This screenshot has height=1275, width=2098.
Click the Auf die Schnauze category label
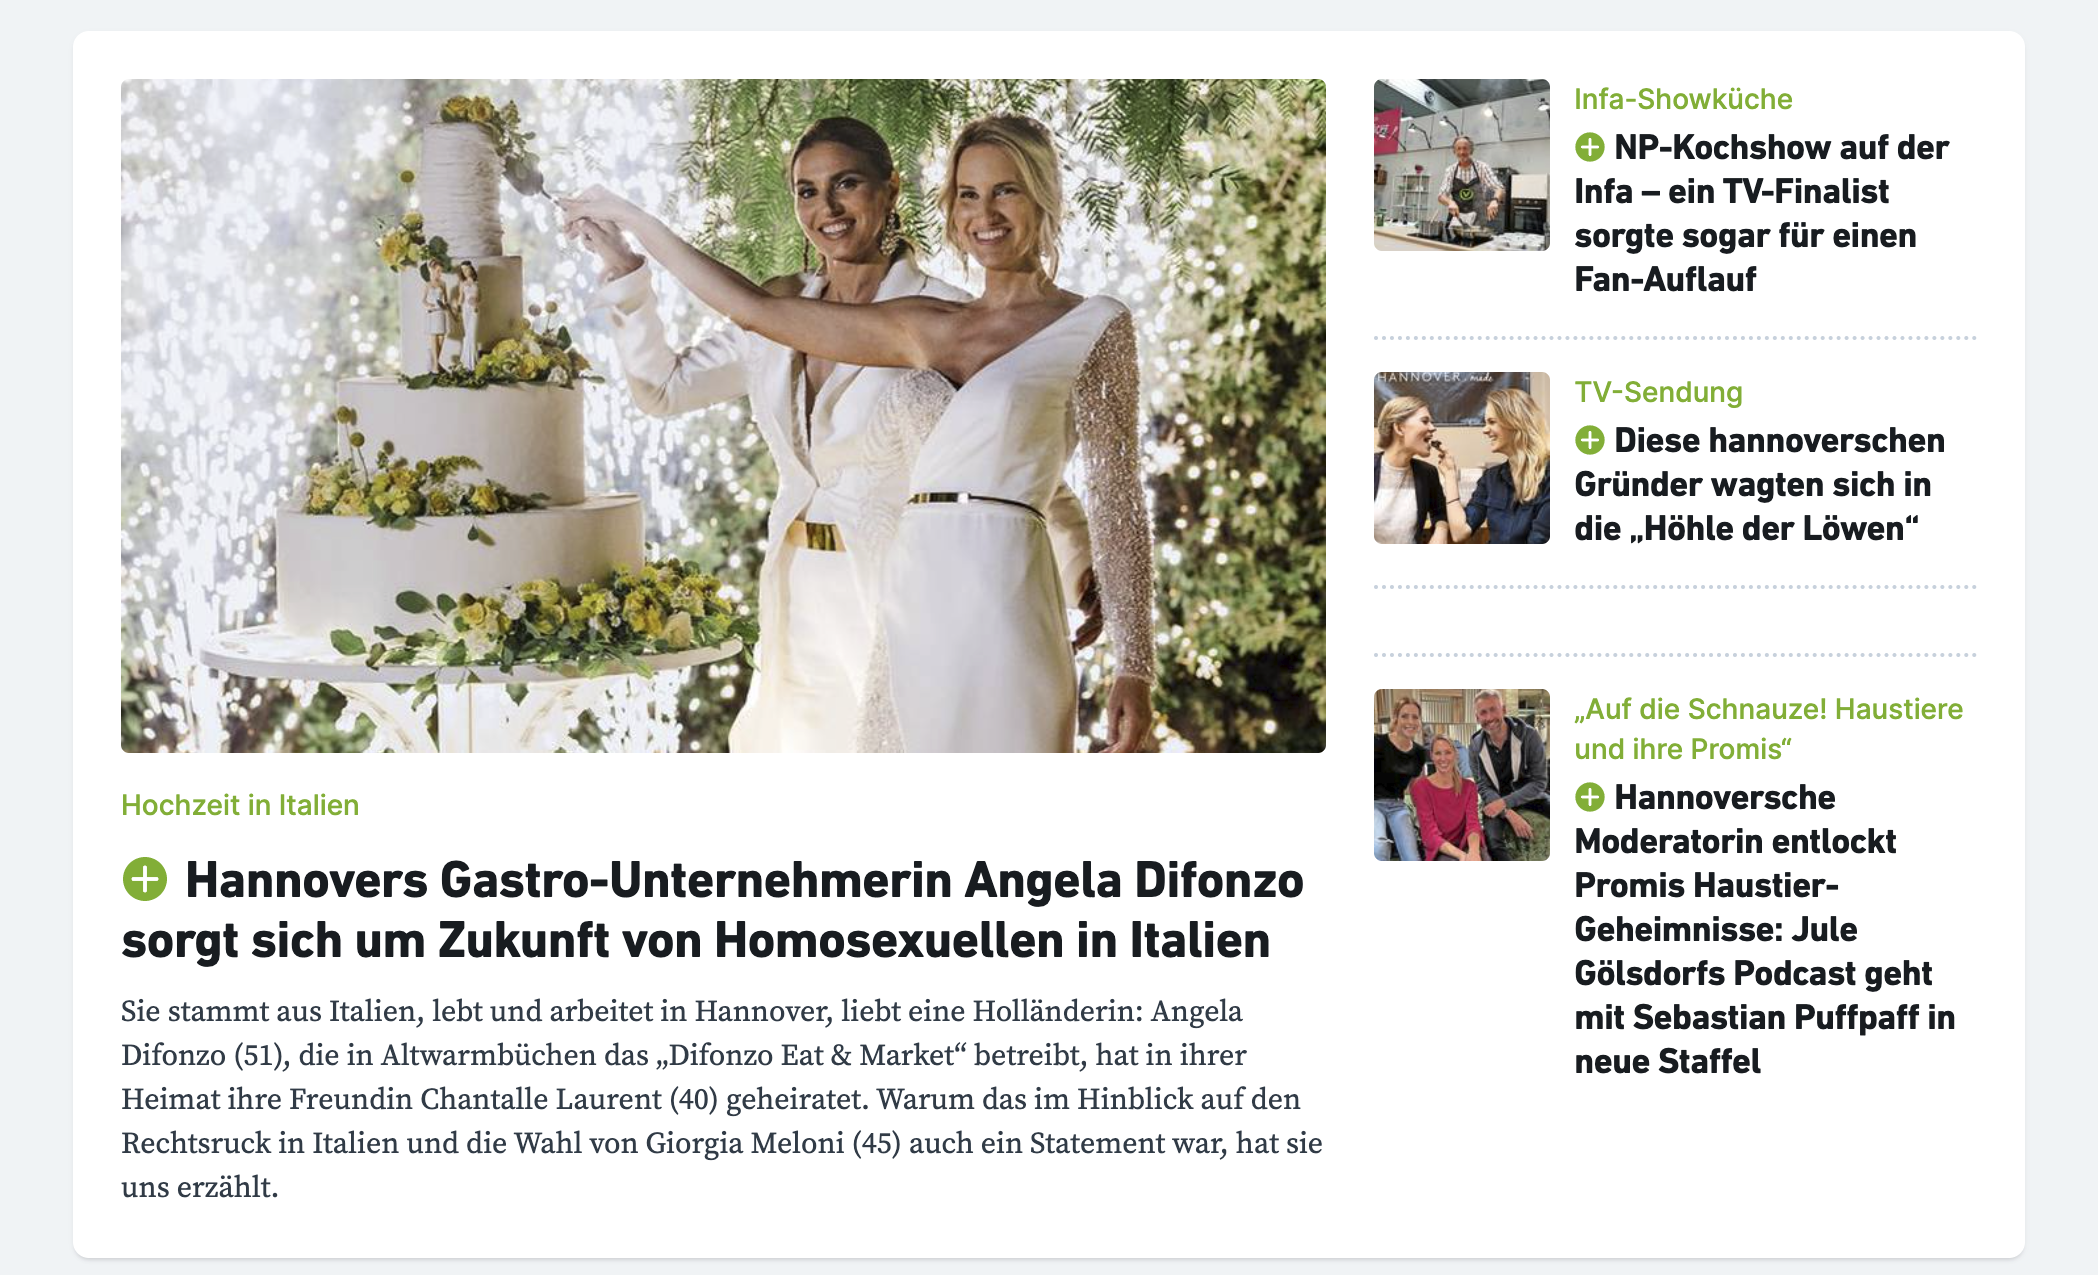(x=1768, y=729)
